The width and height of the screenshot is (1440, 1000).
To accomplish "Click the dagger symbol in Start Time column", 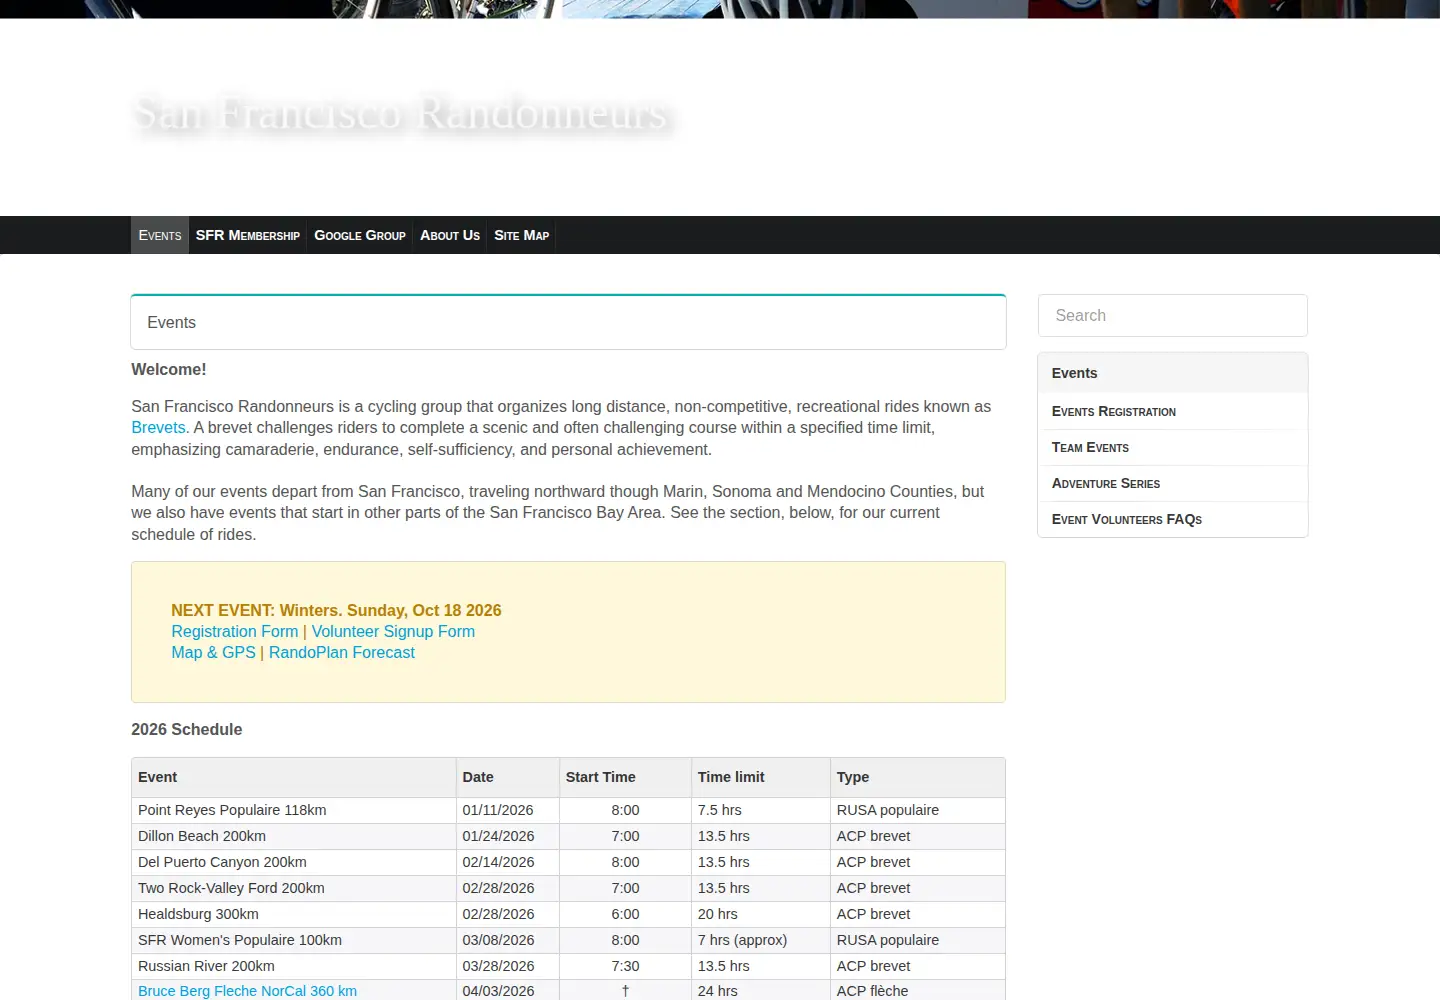I will pyautogui.click(x=625, y=991).
